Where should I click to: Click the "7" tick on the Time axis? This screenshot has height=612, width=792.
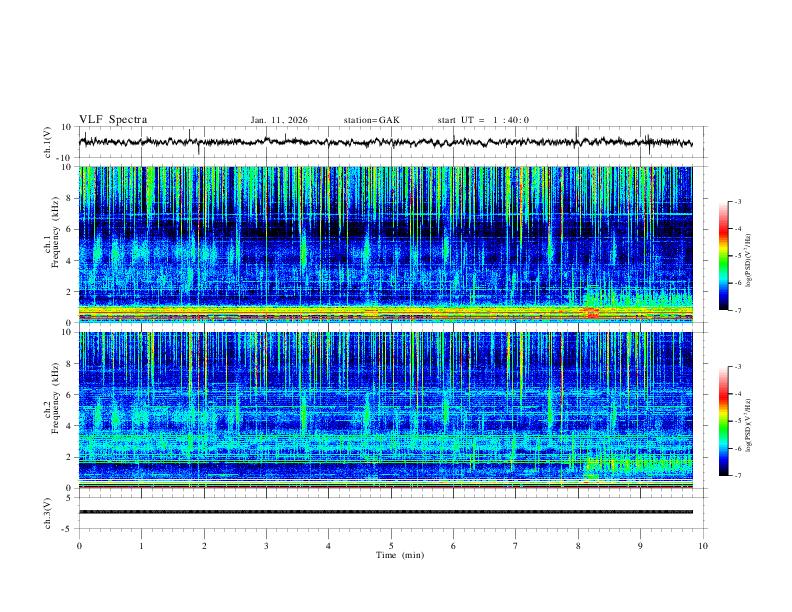click(516, 546)
